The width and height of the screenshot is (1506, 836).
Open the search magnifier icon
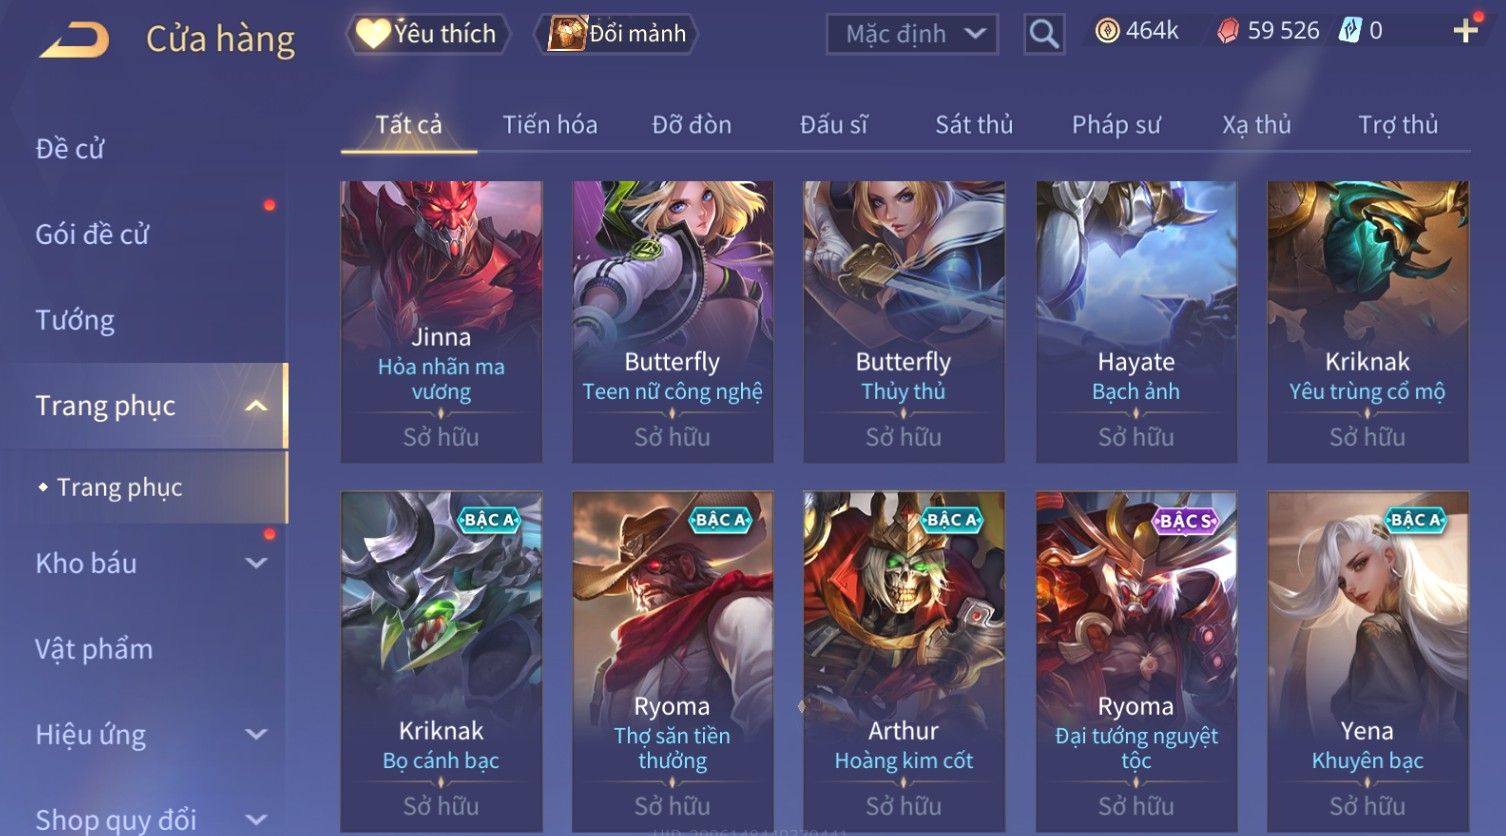(1044, 34)
